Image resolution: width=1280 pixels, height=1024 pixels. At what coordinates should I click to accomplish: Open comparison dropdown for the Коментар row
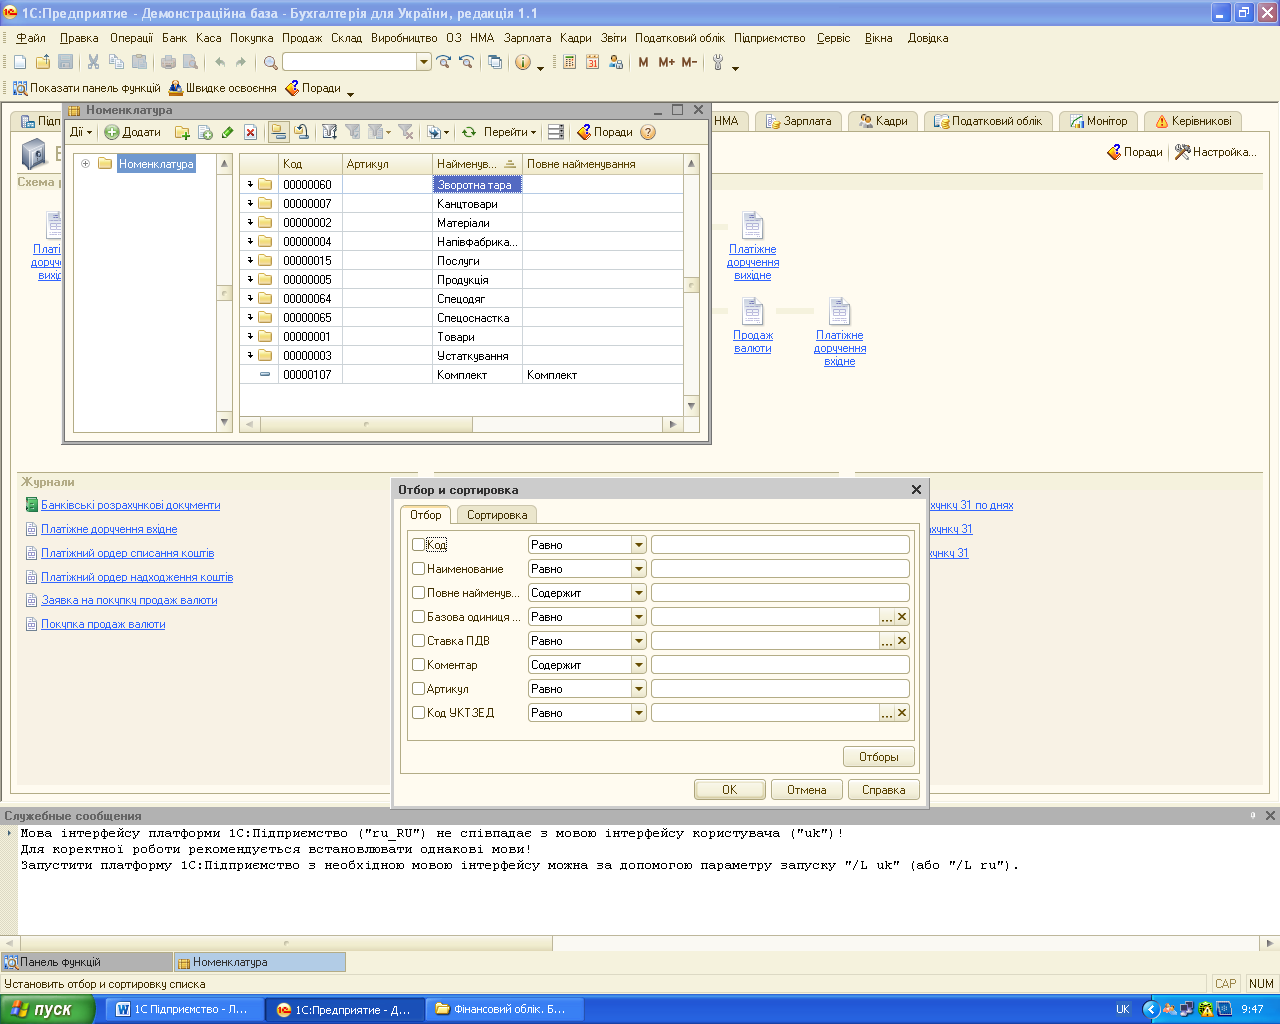639,665
